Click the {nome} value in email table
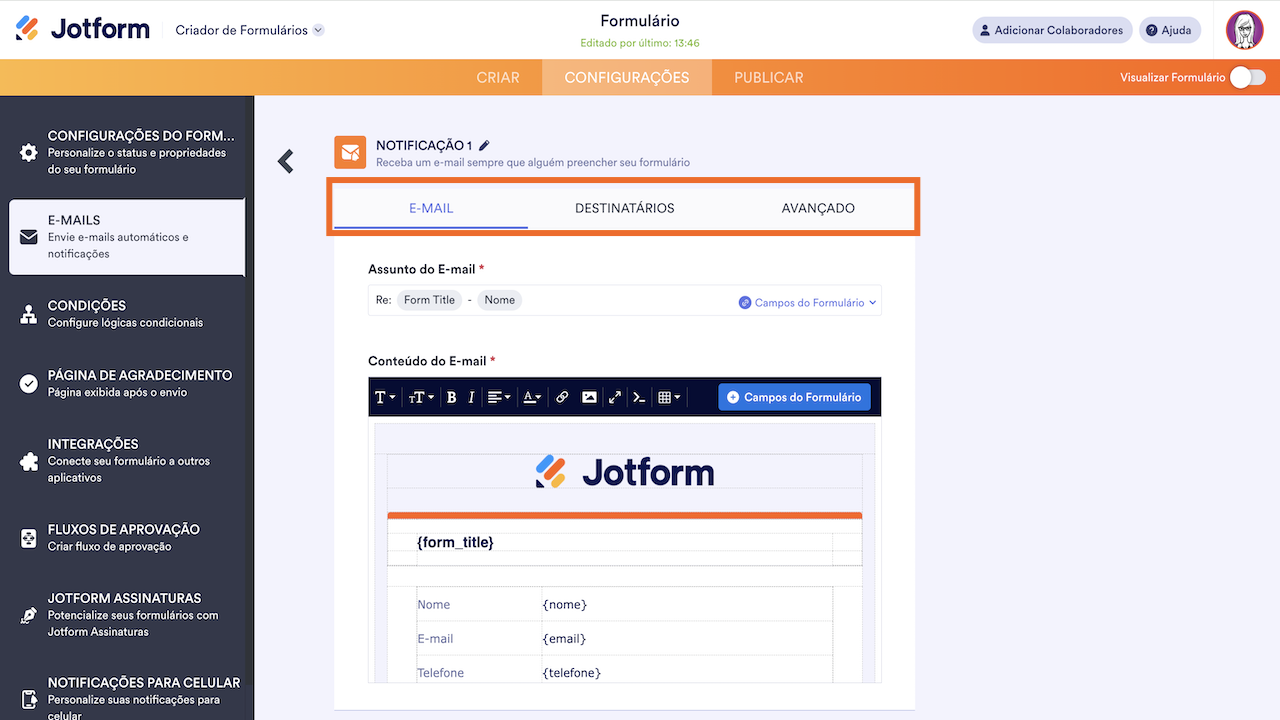 [x=565, y=604]
